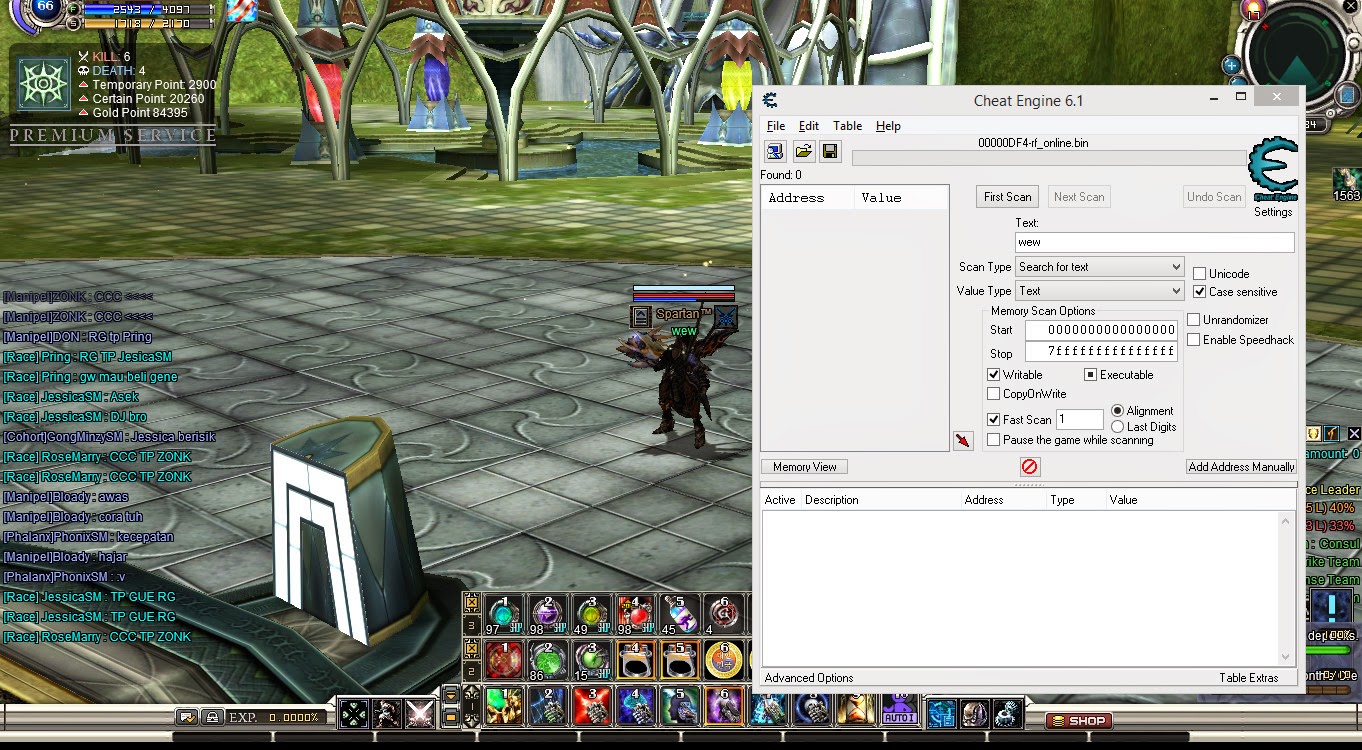Click the floppy disk save icon
Screen dimensions: 1362x750
click(x=829, y=151)
